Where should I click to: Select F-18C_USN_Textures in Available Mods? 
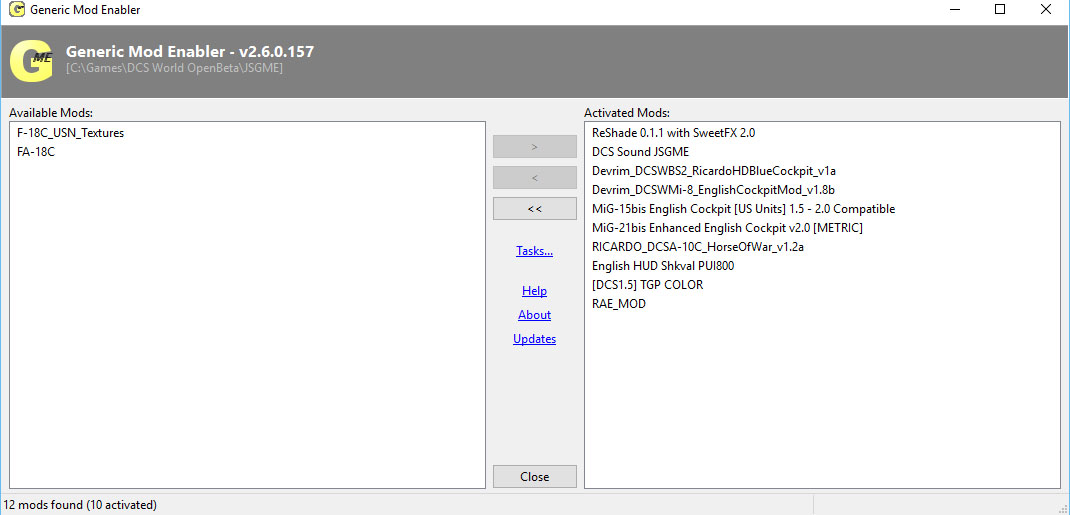(x=70, y=134)
